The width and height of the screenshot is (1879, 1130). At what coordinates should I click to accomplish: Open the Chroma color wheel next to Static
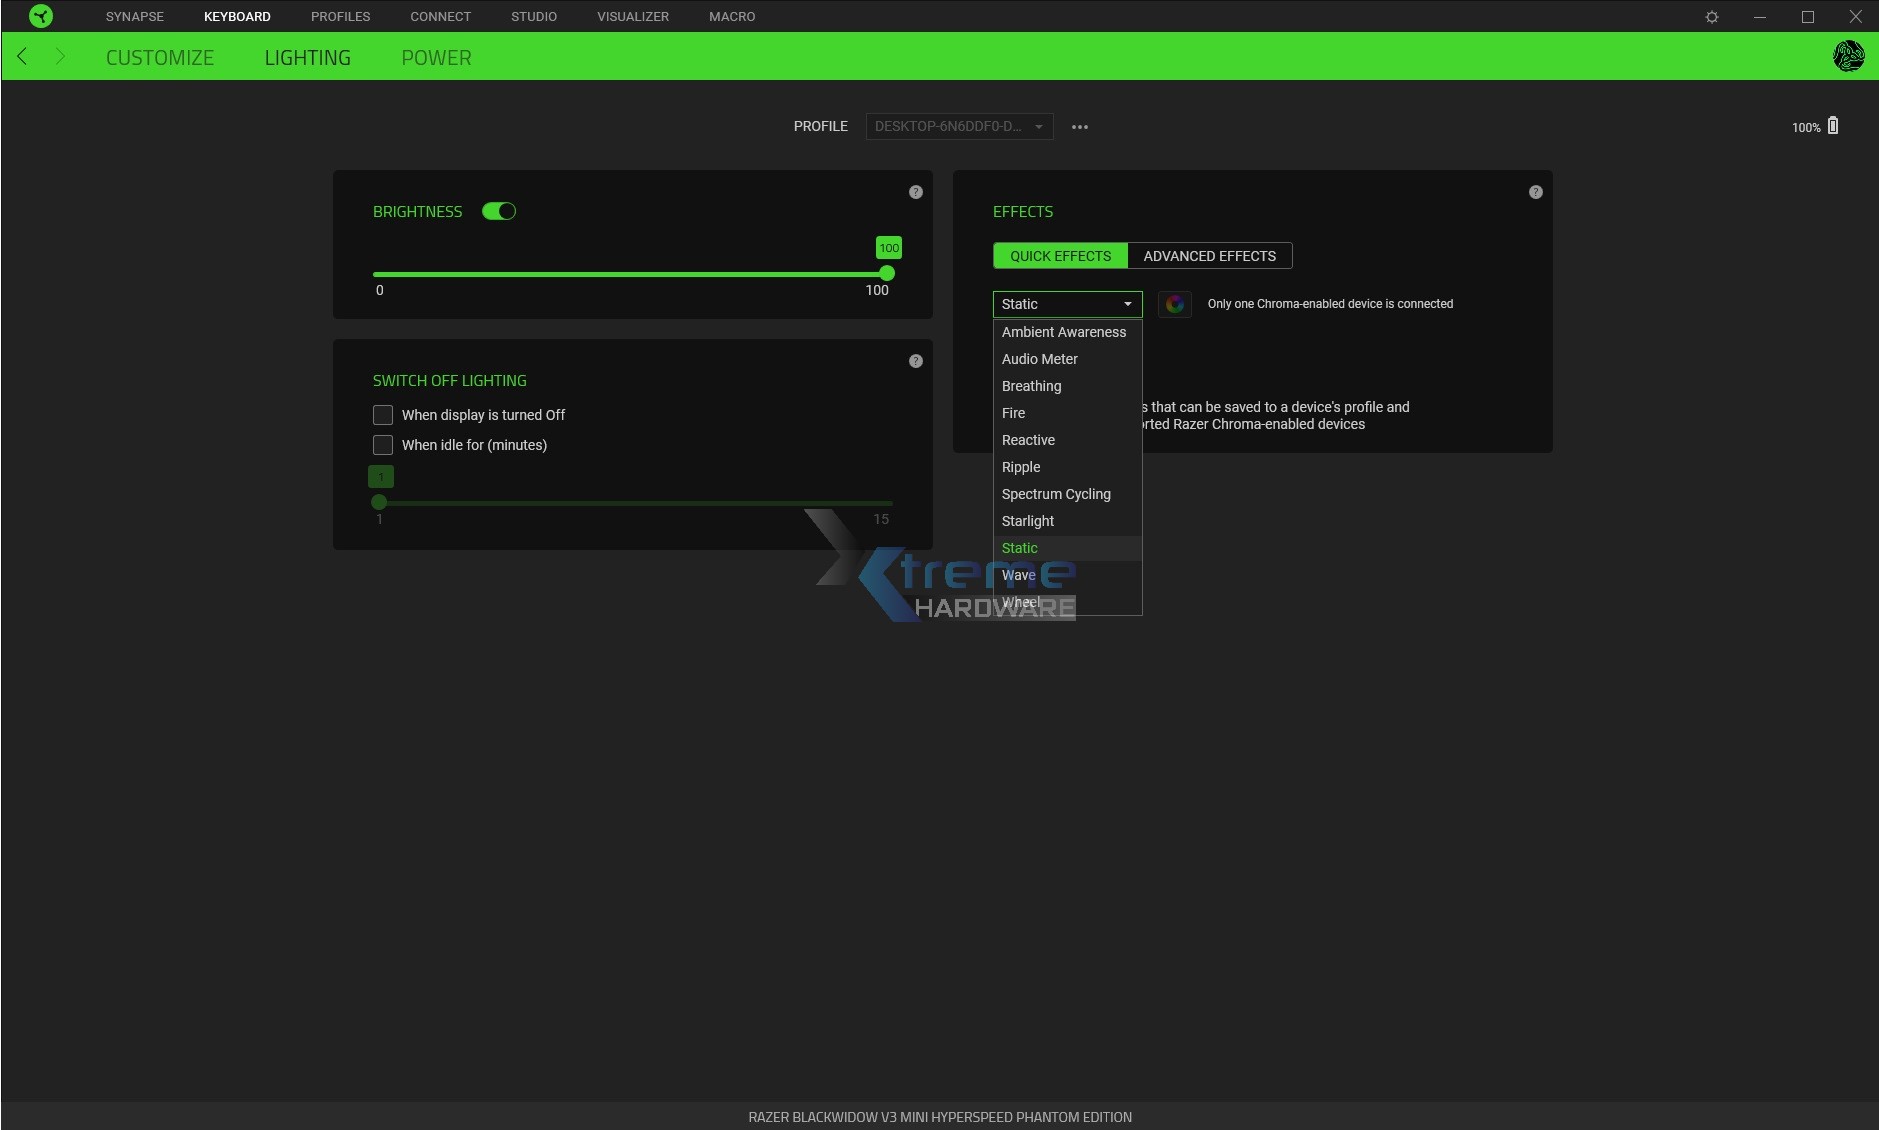click(x=1173, y=304)
